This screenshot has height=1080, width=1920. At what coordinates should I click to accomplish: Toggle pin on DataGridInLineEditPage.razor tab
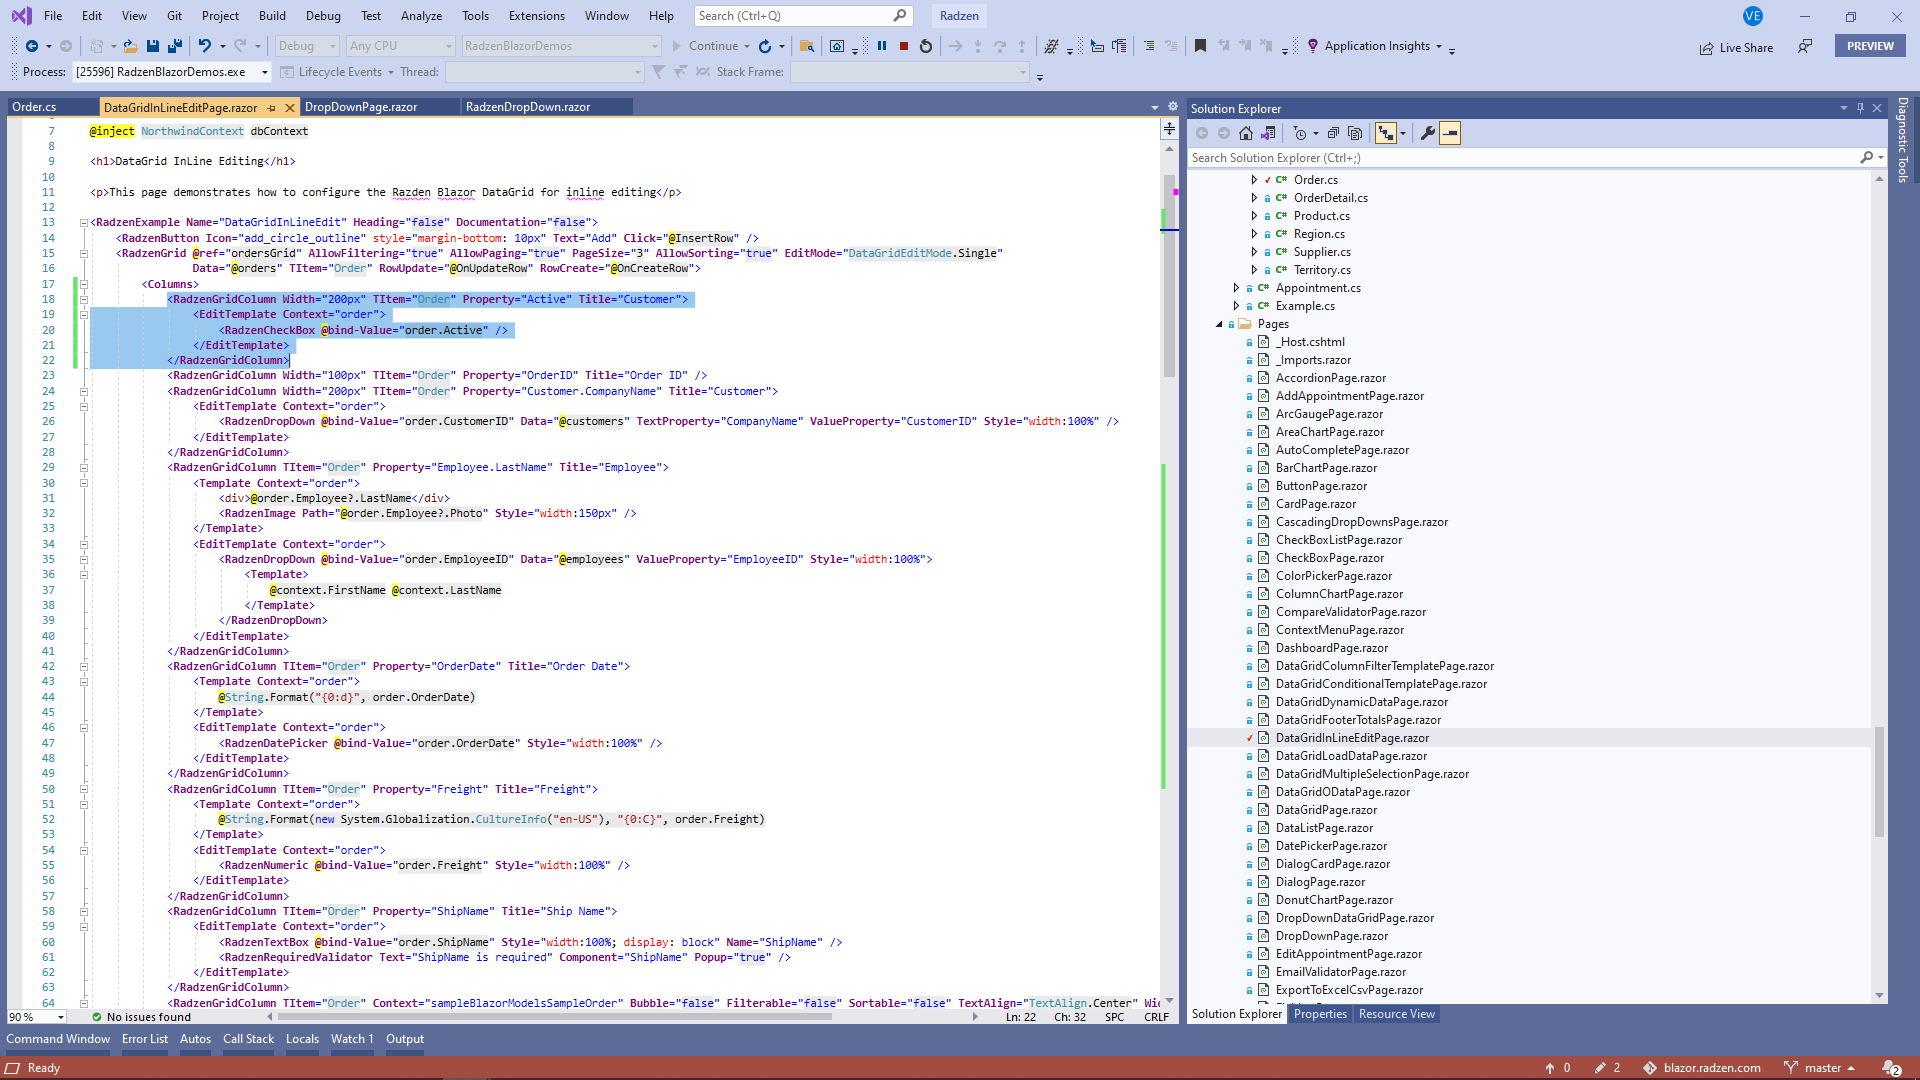pyautogui.click(x=272, y=107)
